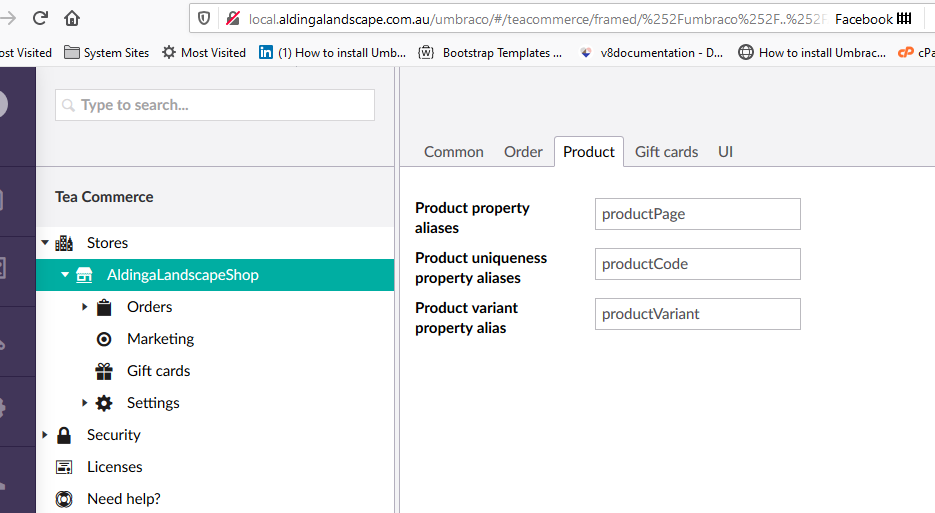Switch to the Common tab

(454, 152)
